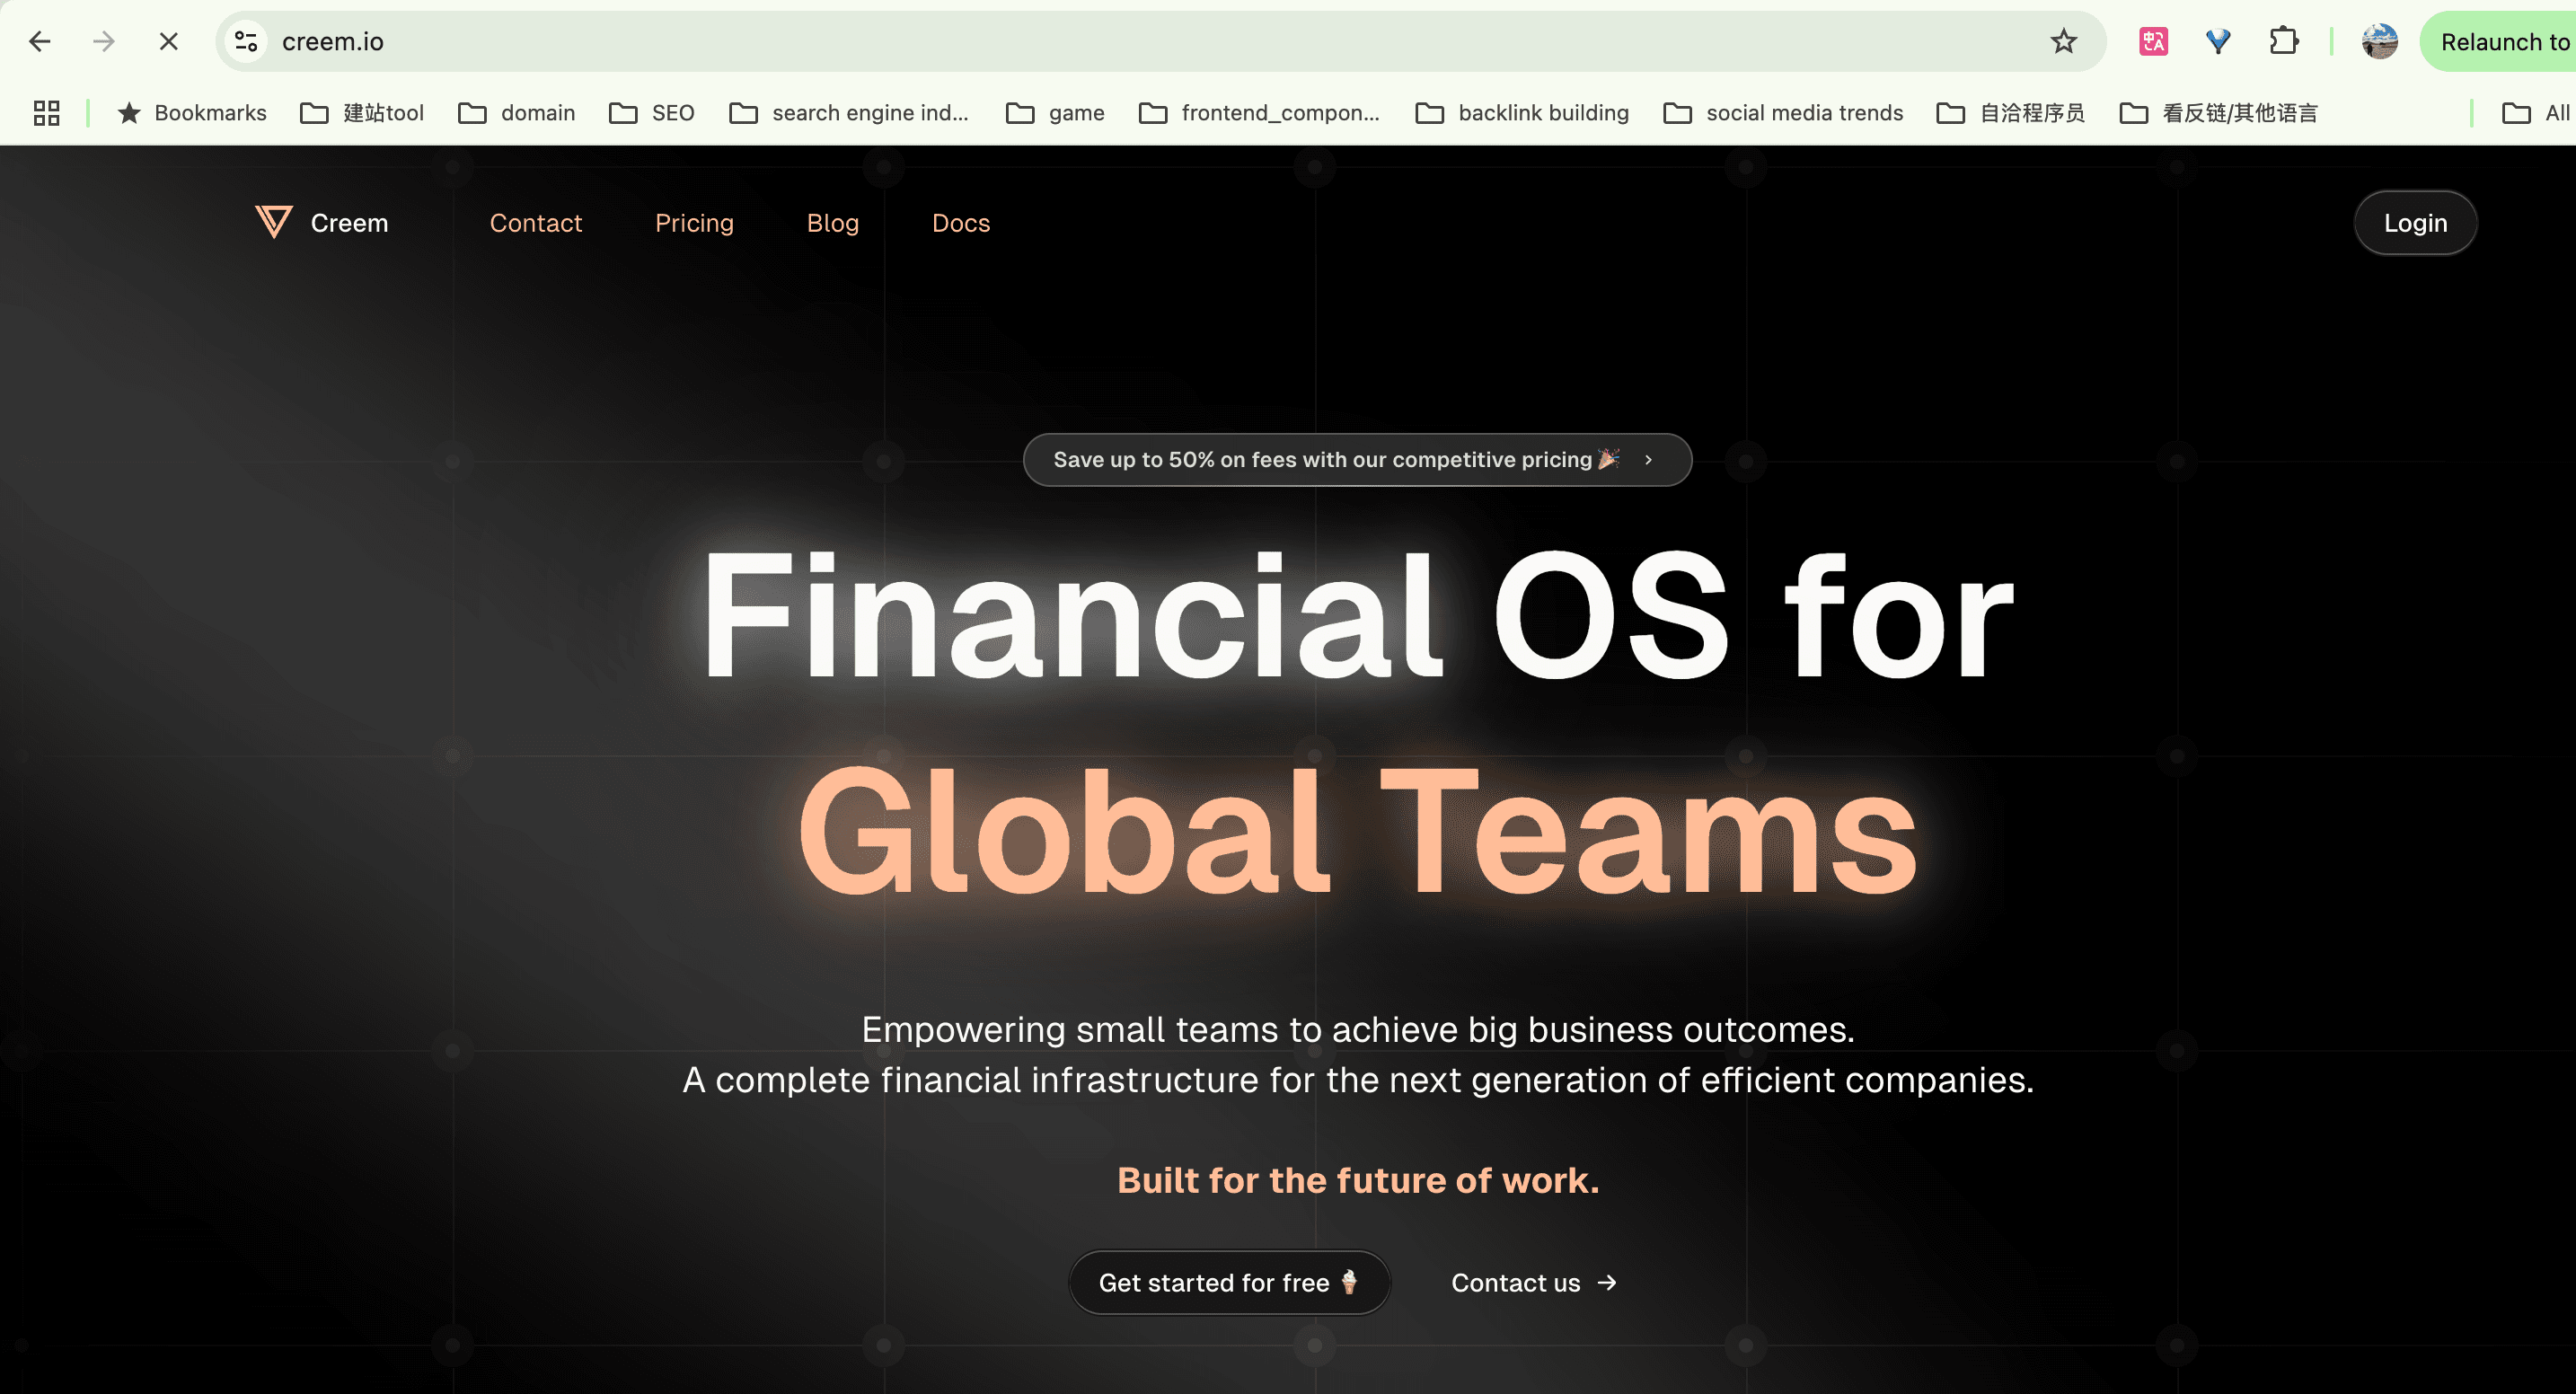2576x1394 pixels.
Task: Click the Built for the future of work. text
Action: [x=1358, y=1180]
